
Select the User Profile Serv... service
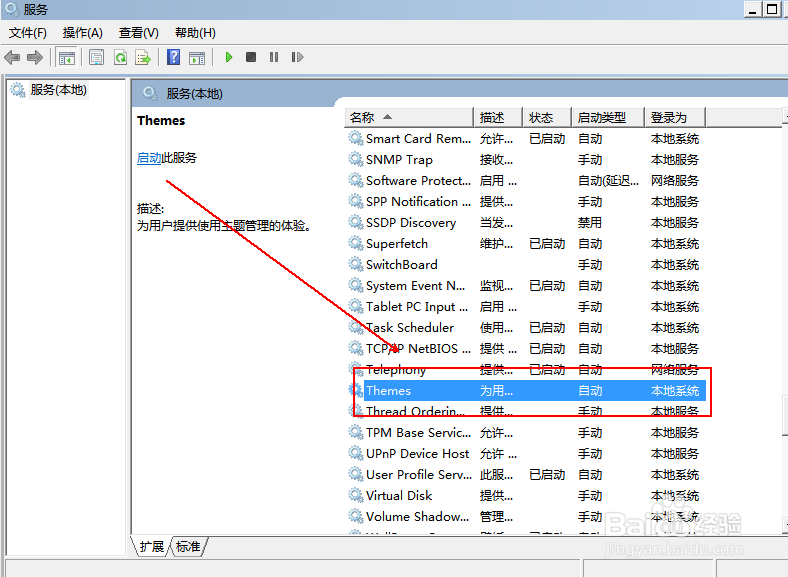point(527,474)
